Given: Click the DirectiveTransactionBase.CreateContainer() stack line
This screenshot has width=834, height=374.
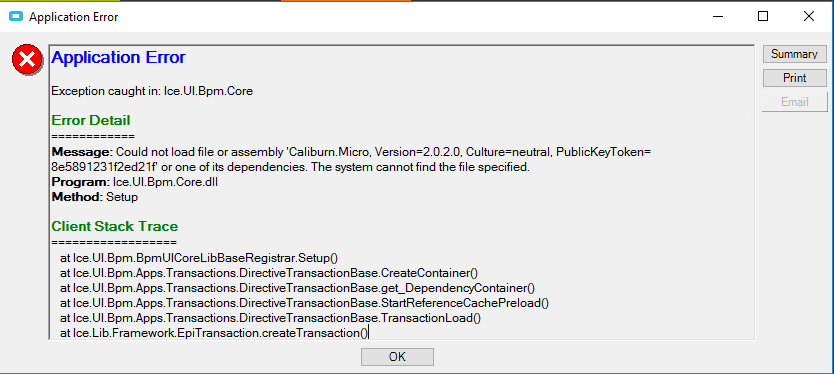Looking at the screenshot, I should coord(269,273).
